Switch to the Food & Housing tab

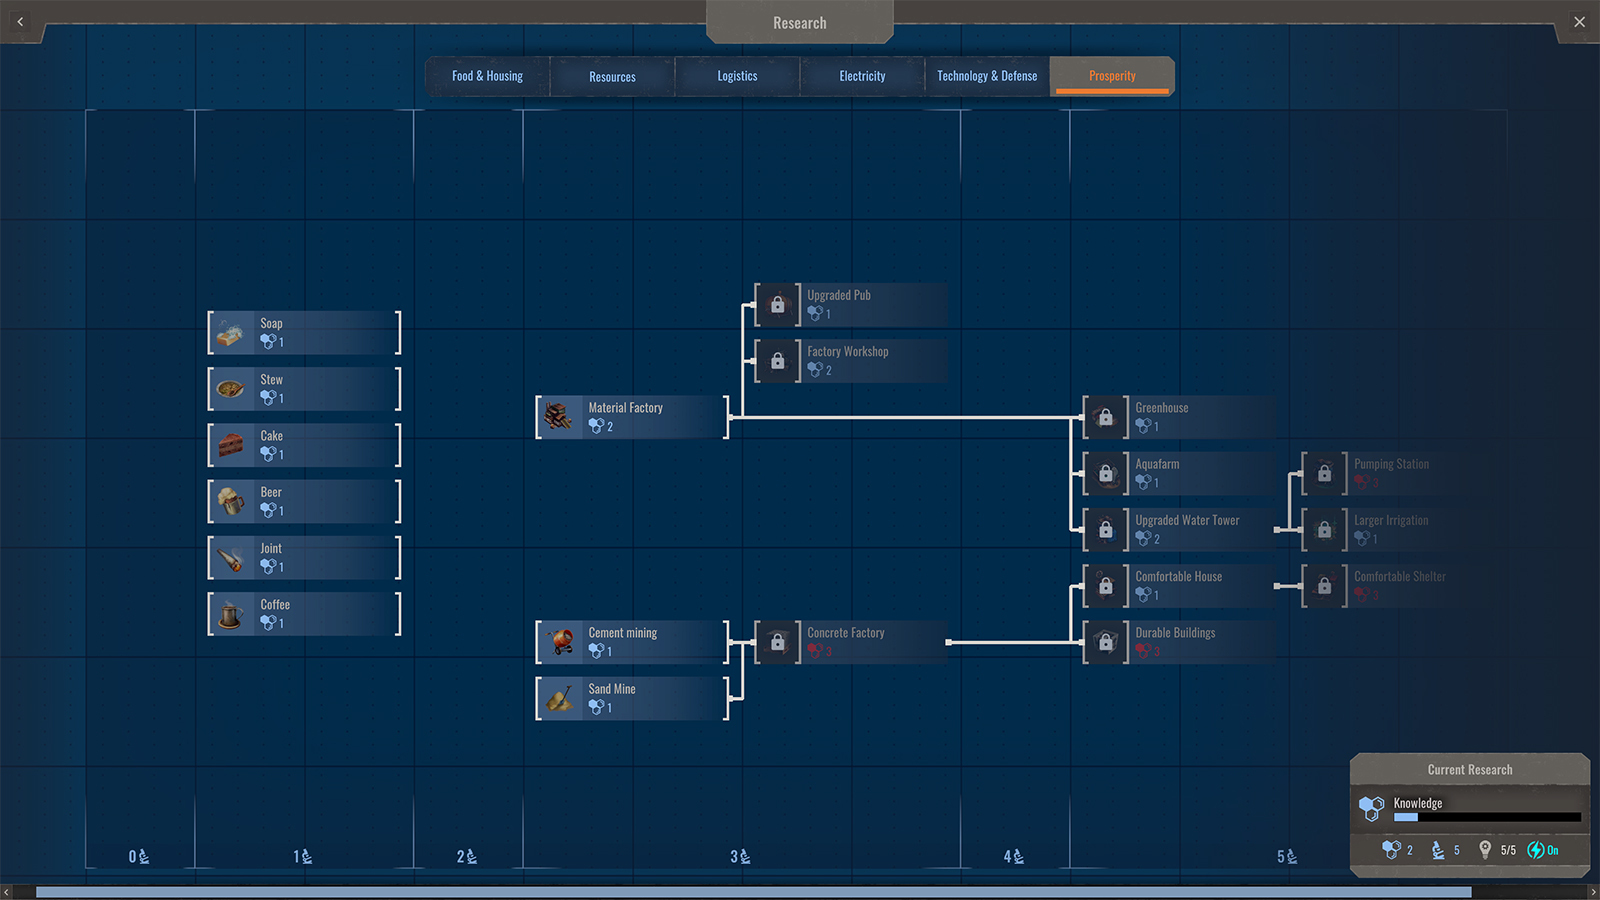coord(487,76)
